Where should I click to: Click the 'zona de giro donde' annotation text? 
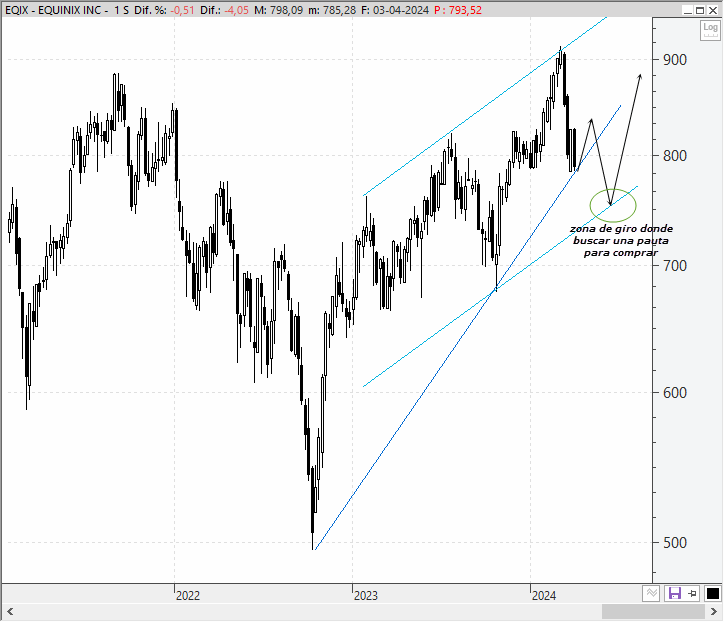coord(621,229)
